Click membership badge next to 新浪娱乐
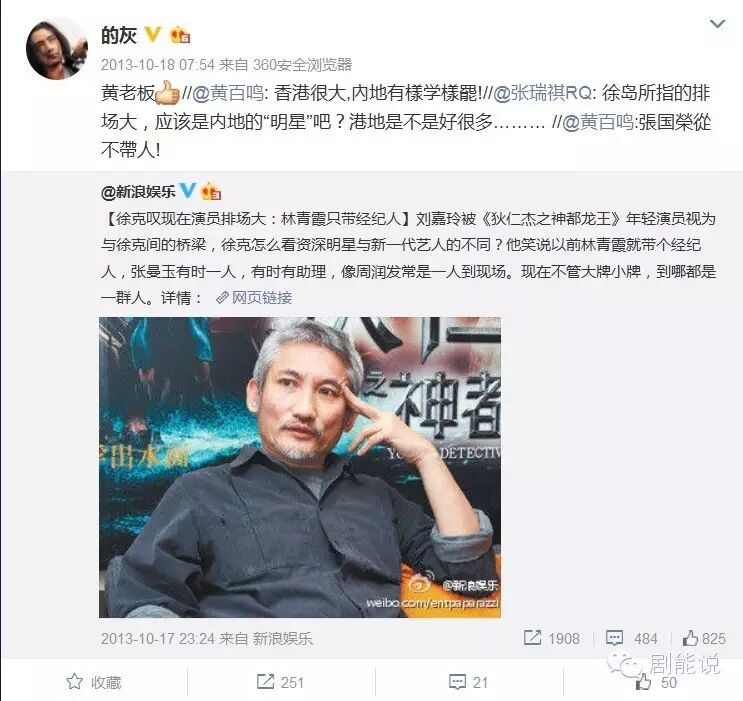The height and width of the screenshot is (701, 743). 211,191
